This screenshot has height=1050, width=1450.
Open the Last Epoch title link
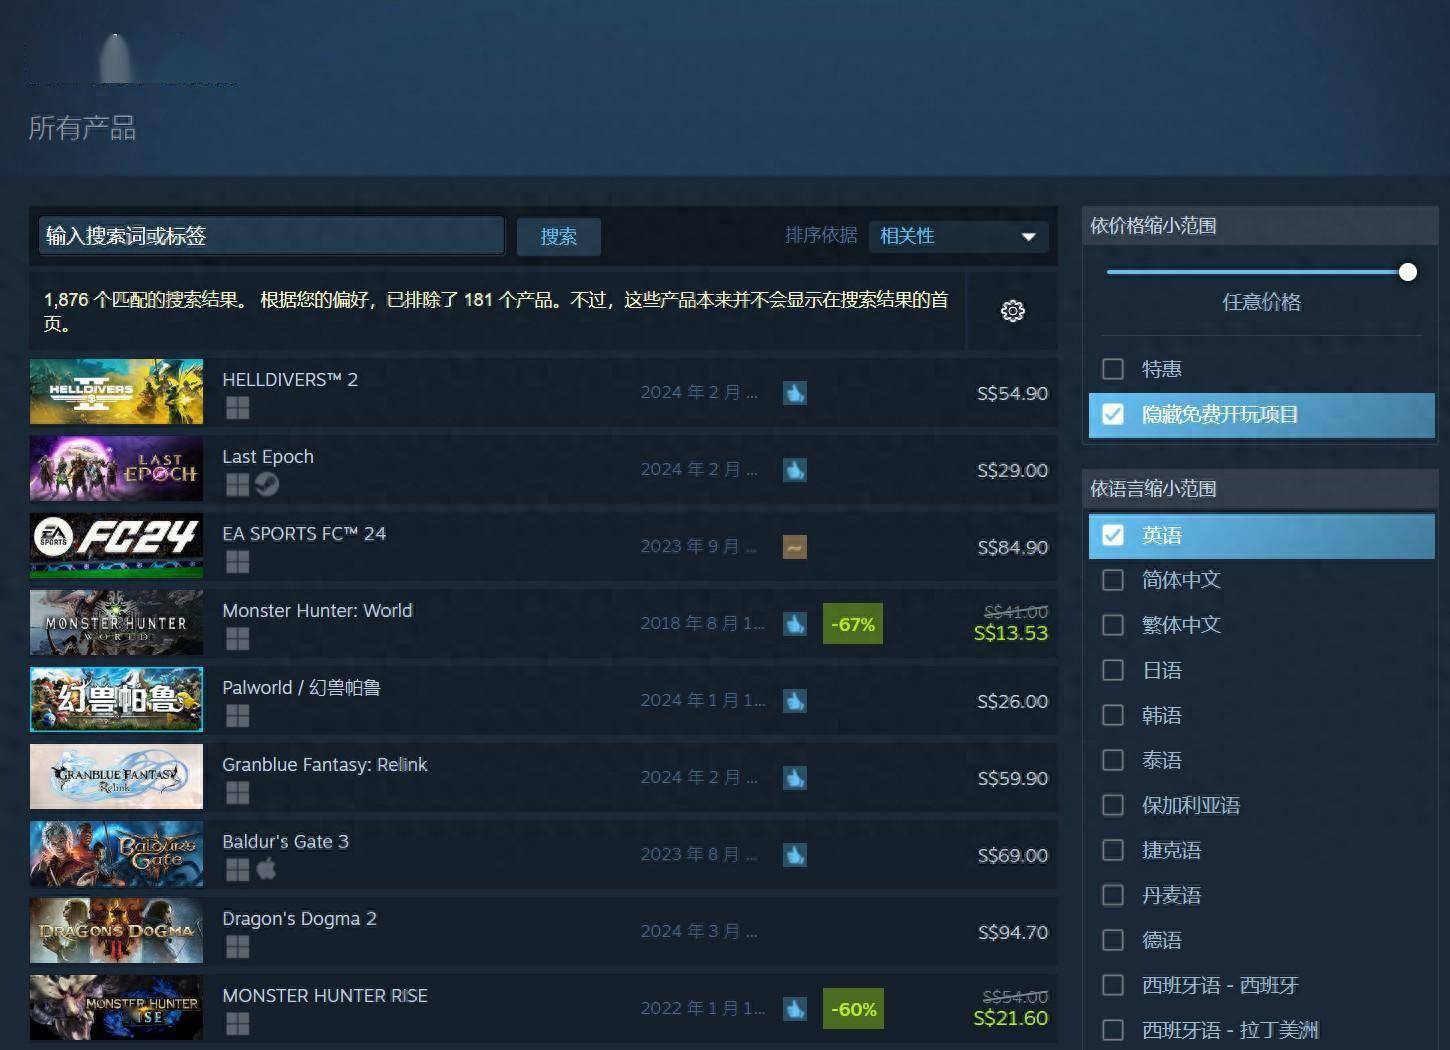pos(268,457)
